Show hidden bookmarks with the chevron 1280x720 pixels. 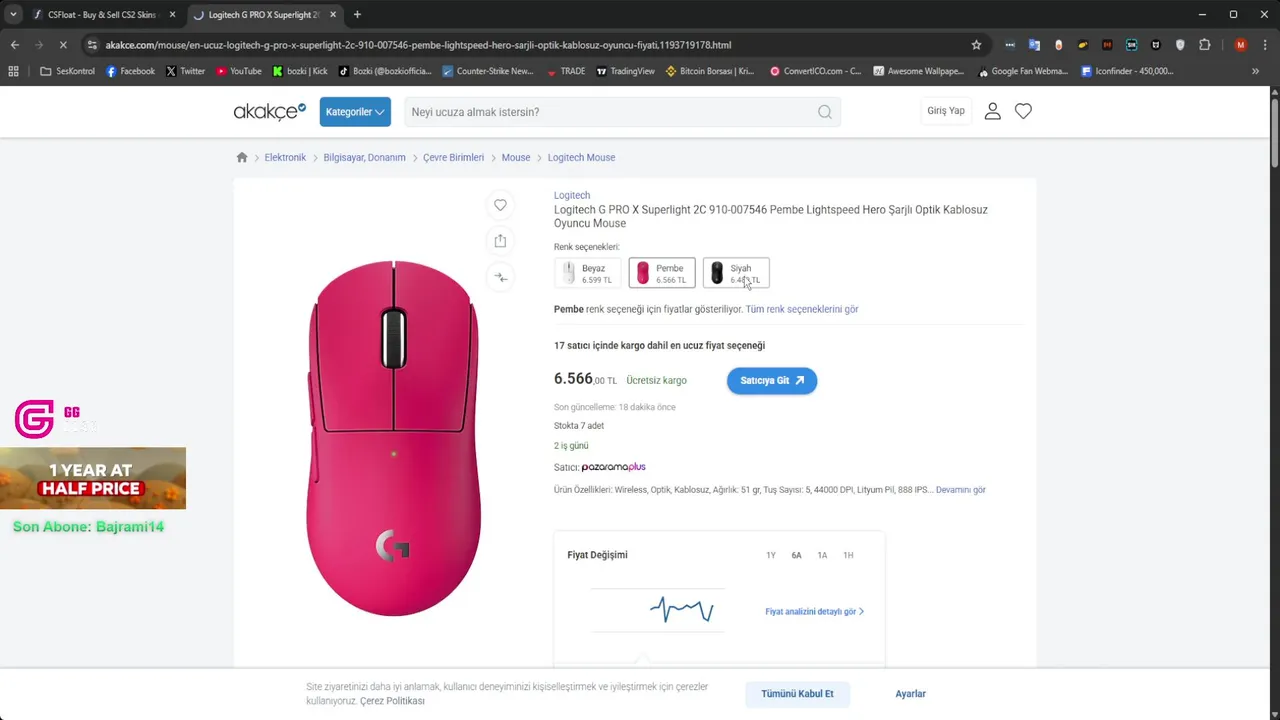[1255, 71]
